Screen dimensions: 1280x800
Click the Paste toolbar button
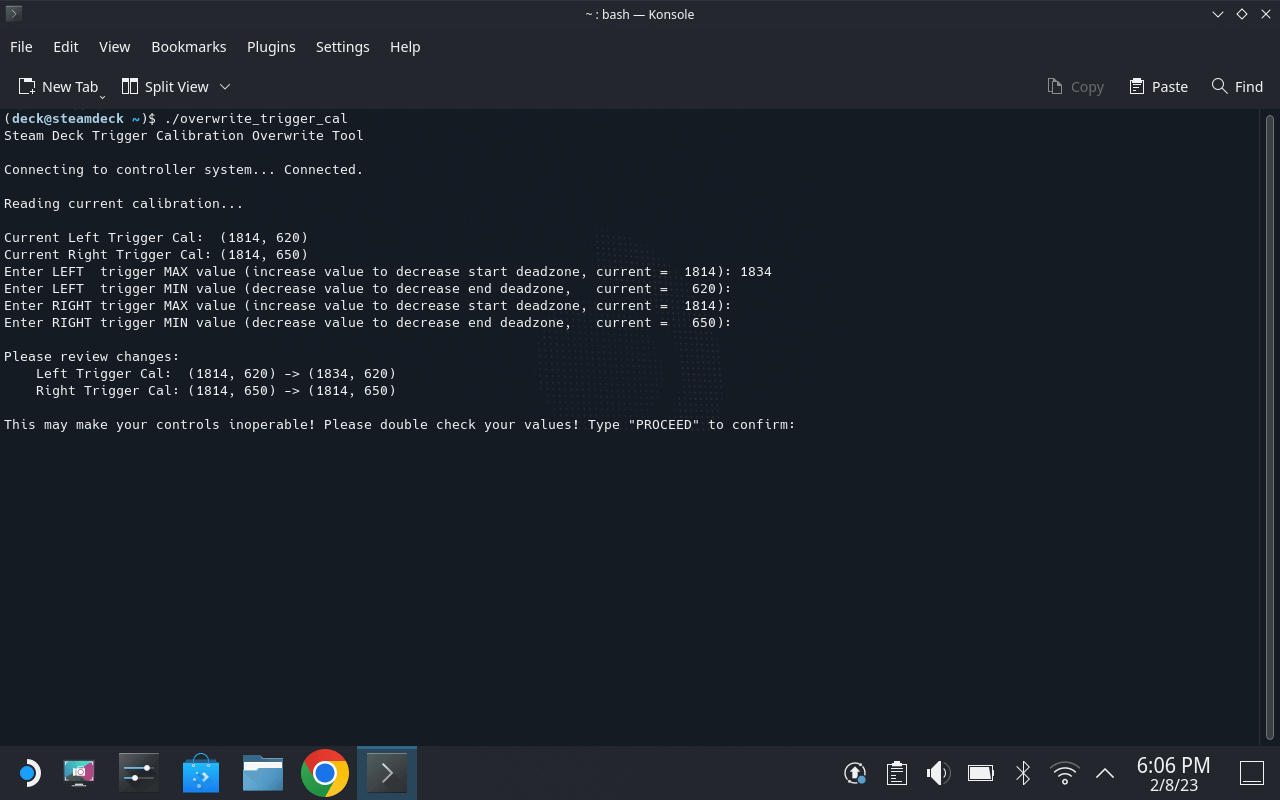point(1158,87)
